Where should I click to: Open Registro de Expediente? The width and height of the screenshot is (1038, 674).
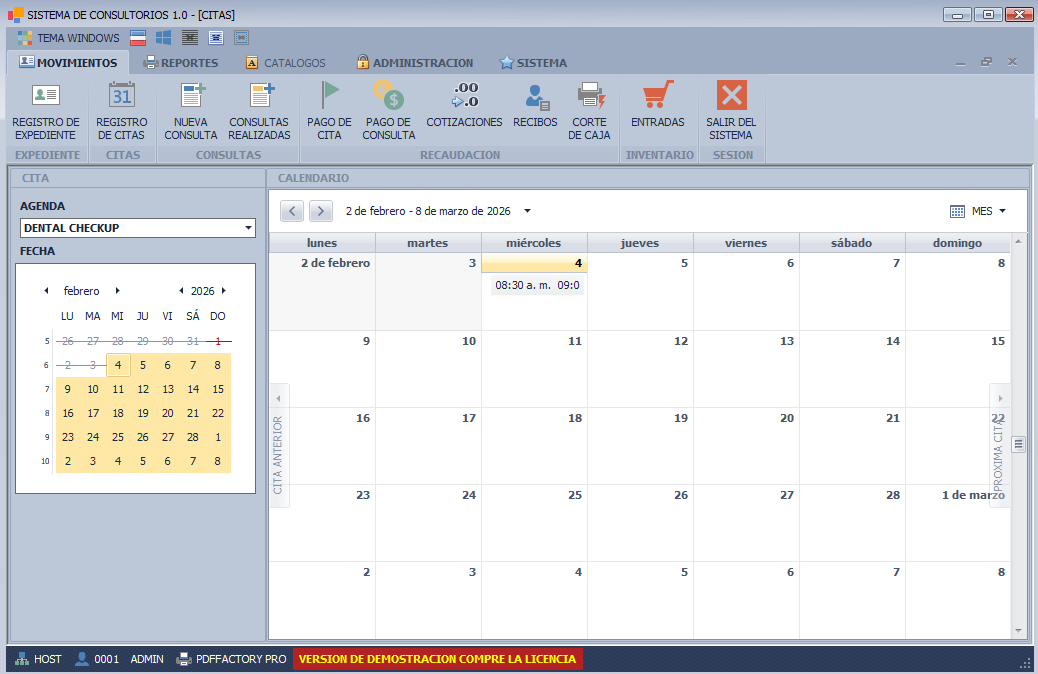46,110
